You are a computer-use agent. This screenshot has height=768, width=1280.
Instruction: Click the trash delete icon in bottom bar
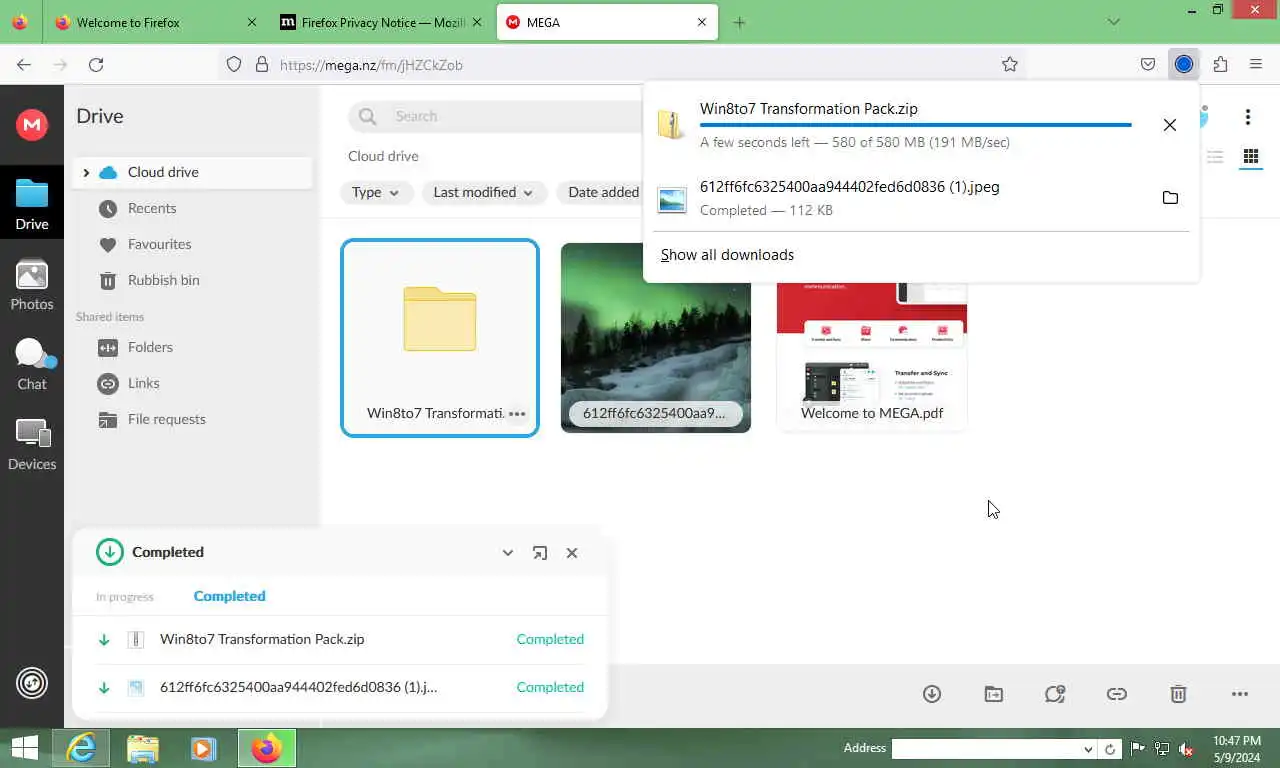point(1179,694)
